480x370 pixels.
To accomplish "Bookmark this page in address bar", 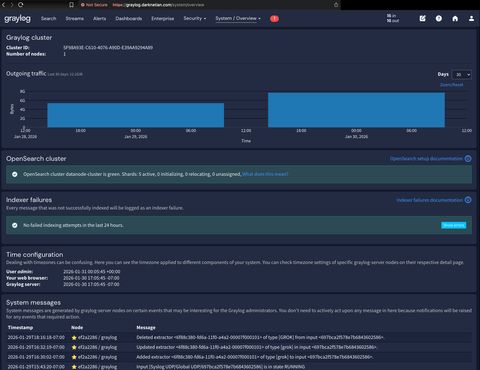I will click(71, 5).
